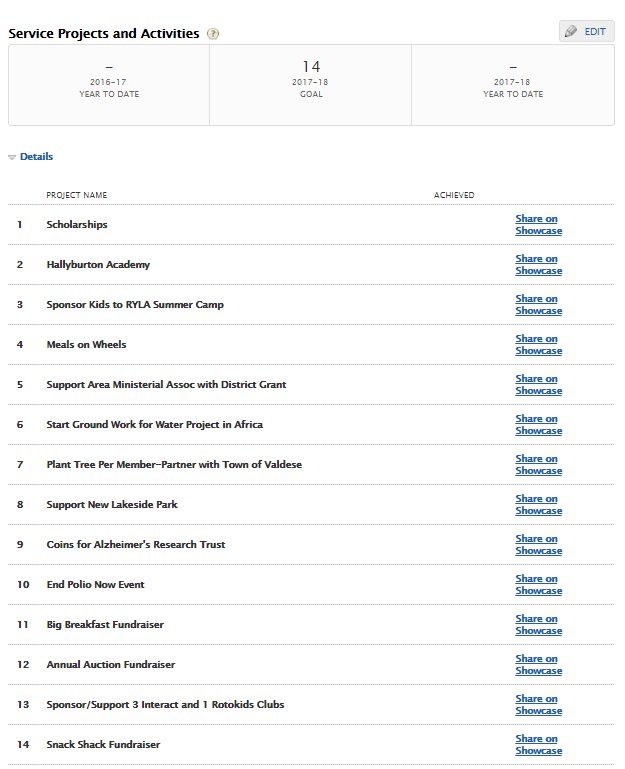Click the ACHIEVED column header
The width and height of the screenshot is (625, 769).
click(x=454, y=195)
